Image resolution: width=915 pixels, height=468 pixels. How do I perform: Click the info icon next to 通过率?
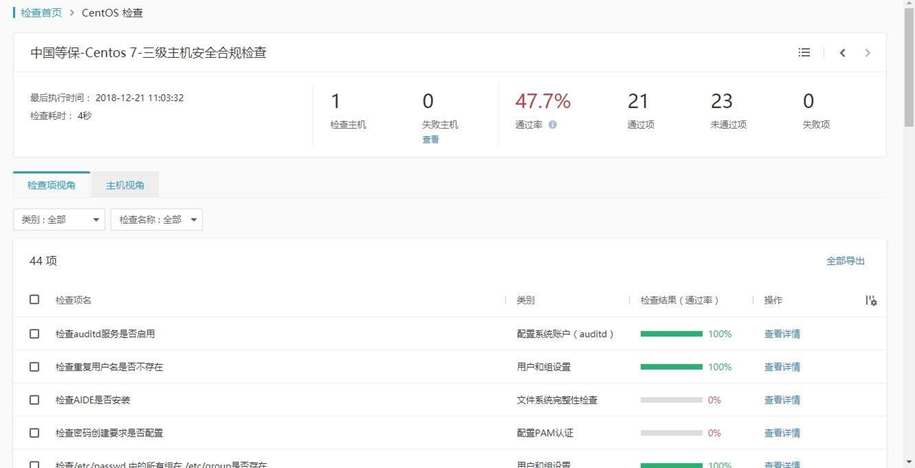point(552,125)
